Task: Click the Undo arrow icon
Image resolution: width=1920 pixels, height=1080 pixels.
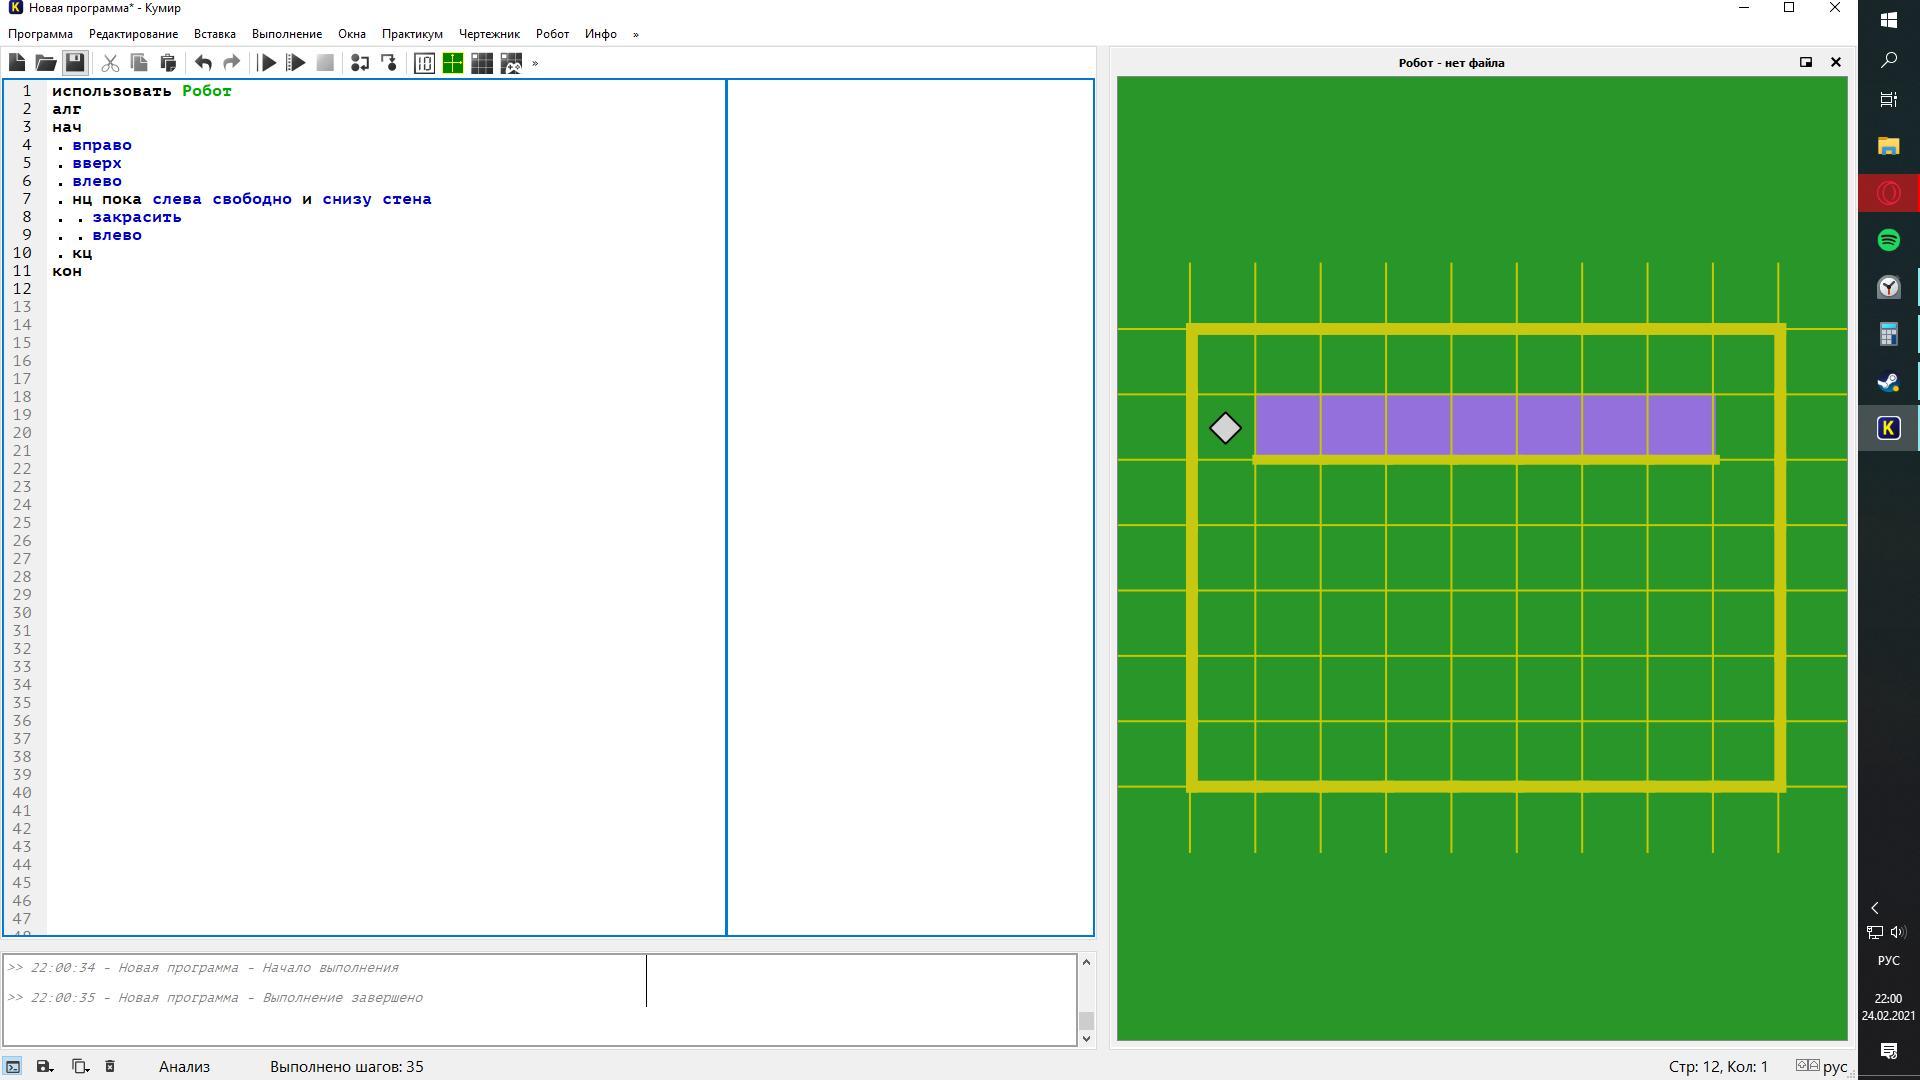Action: pyautogui.click(x=203, y=63)
